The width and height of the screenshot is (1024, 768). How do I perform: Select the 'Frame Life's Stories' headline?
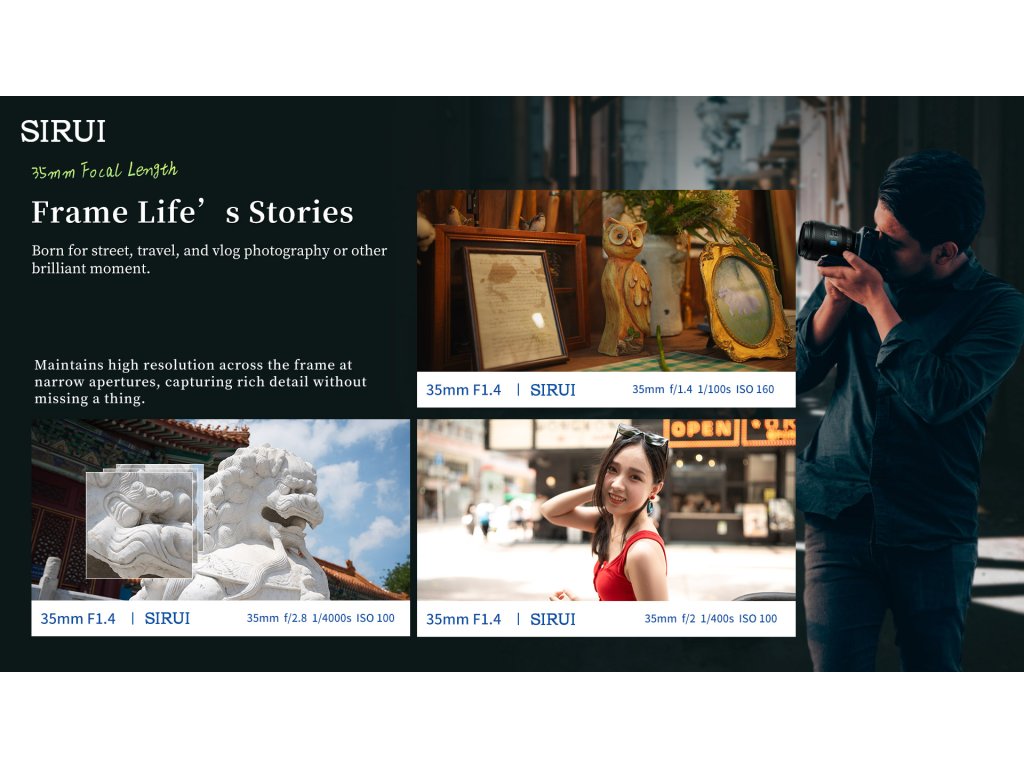(x=193, y=212)
